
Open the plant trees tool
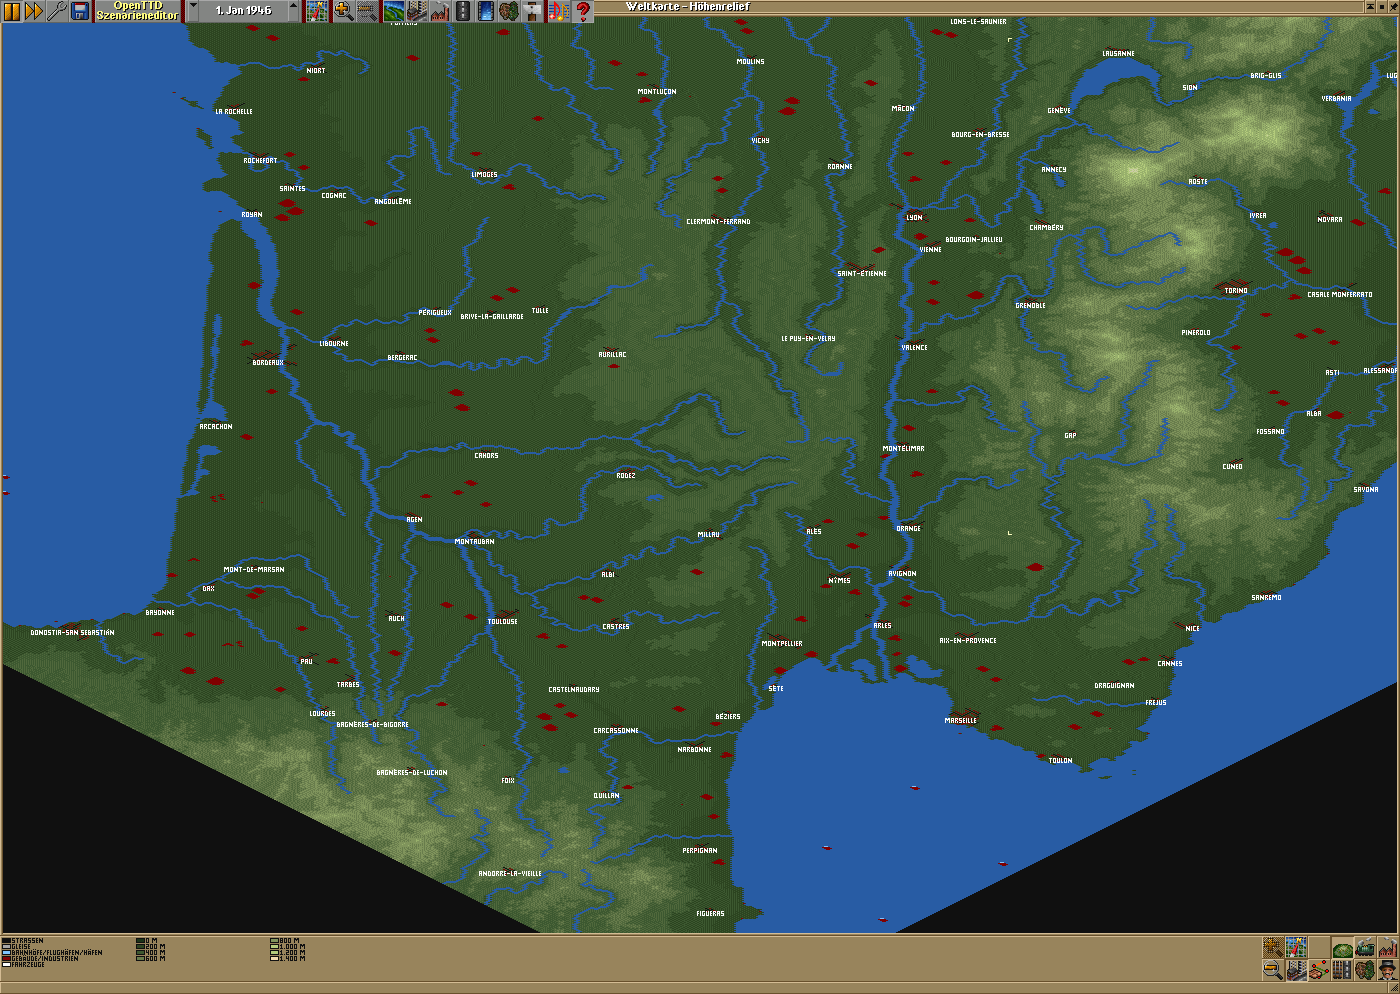pyautogui.click(x=510, y=11)
